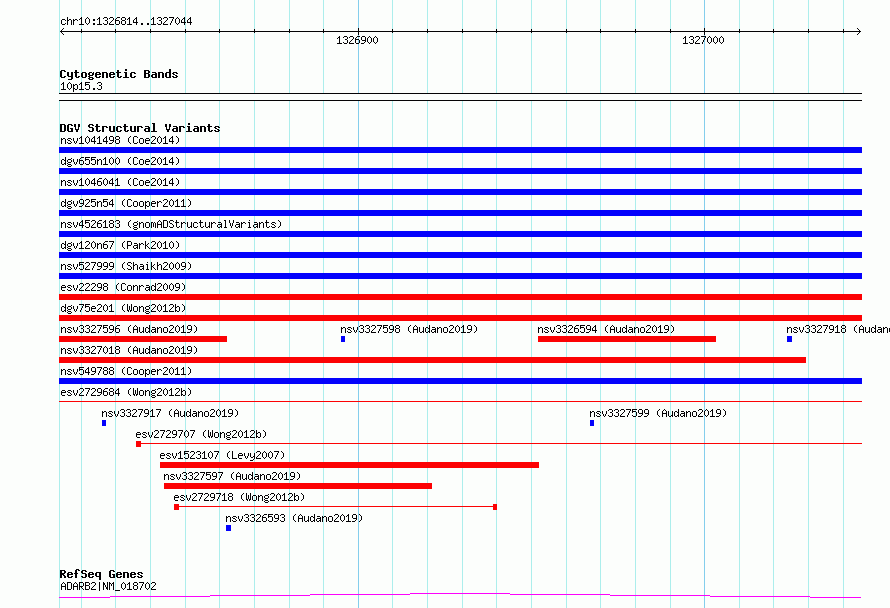This screenshot has height=608, width=890.
Task: Select esv1523107 (Levy2007) label
Action: (x=222, y=455)
